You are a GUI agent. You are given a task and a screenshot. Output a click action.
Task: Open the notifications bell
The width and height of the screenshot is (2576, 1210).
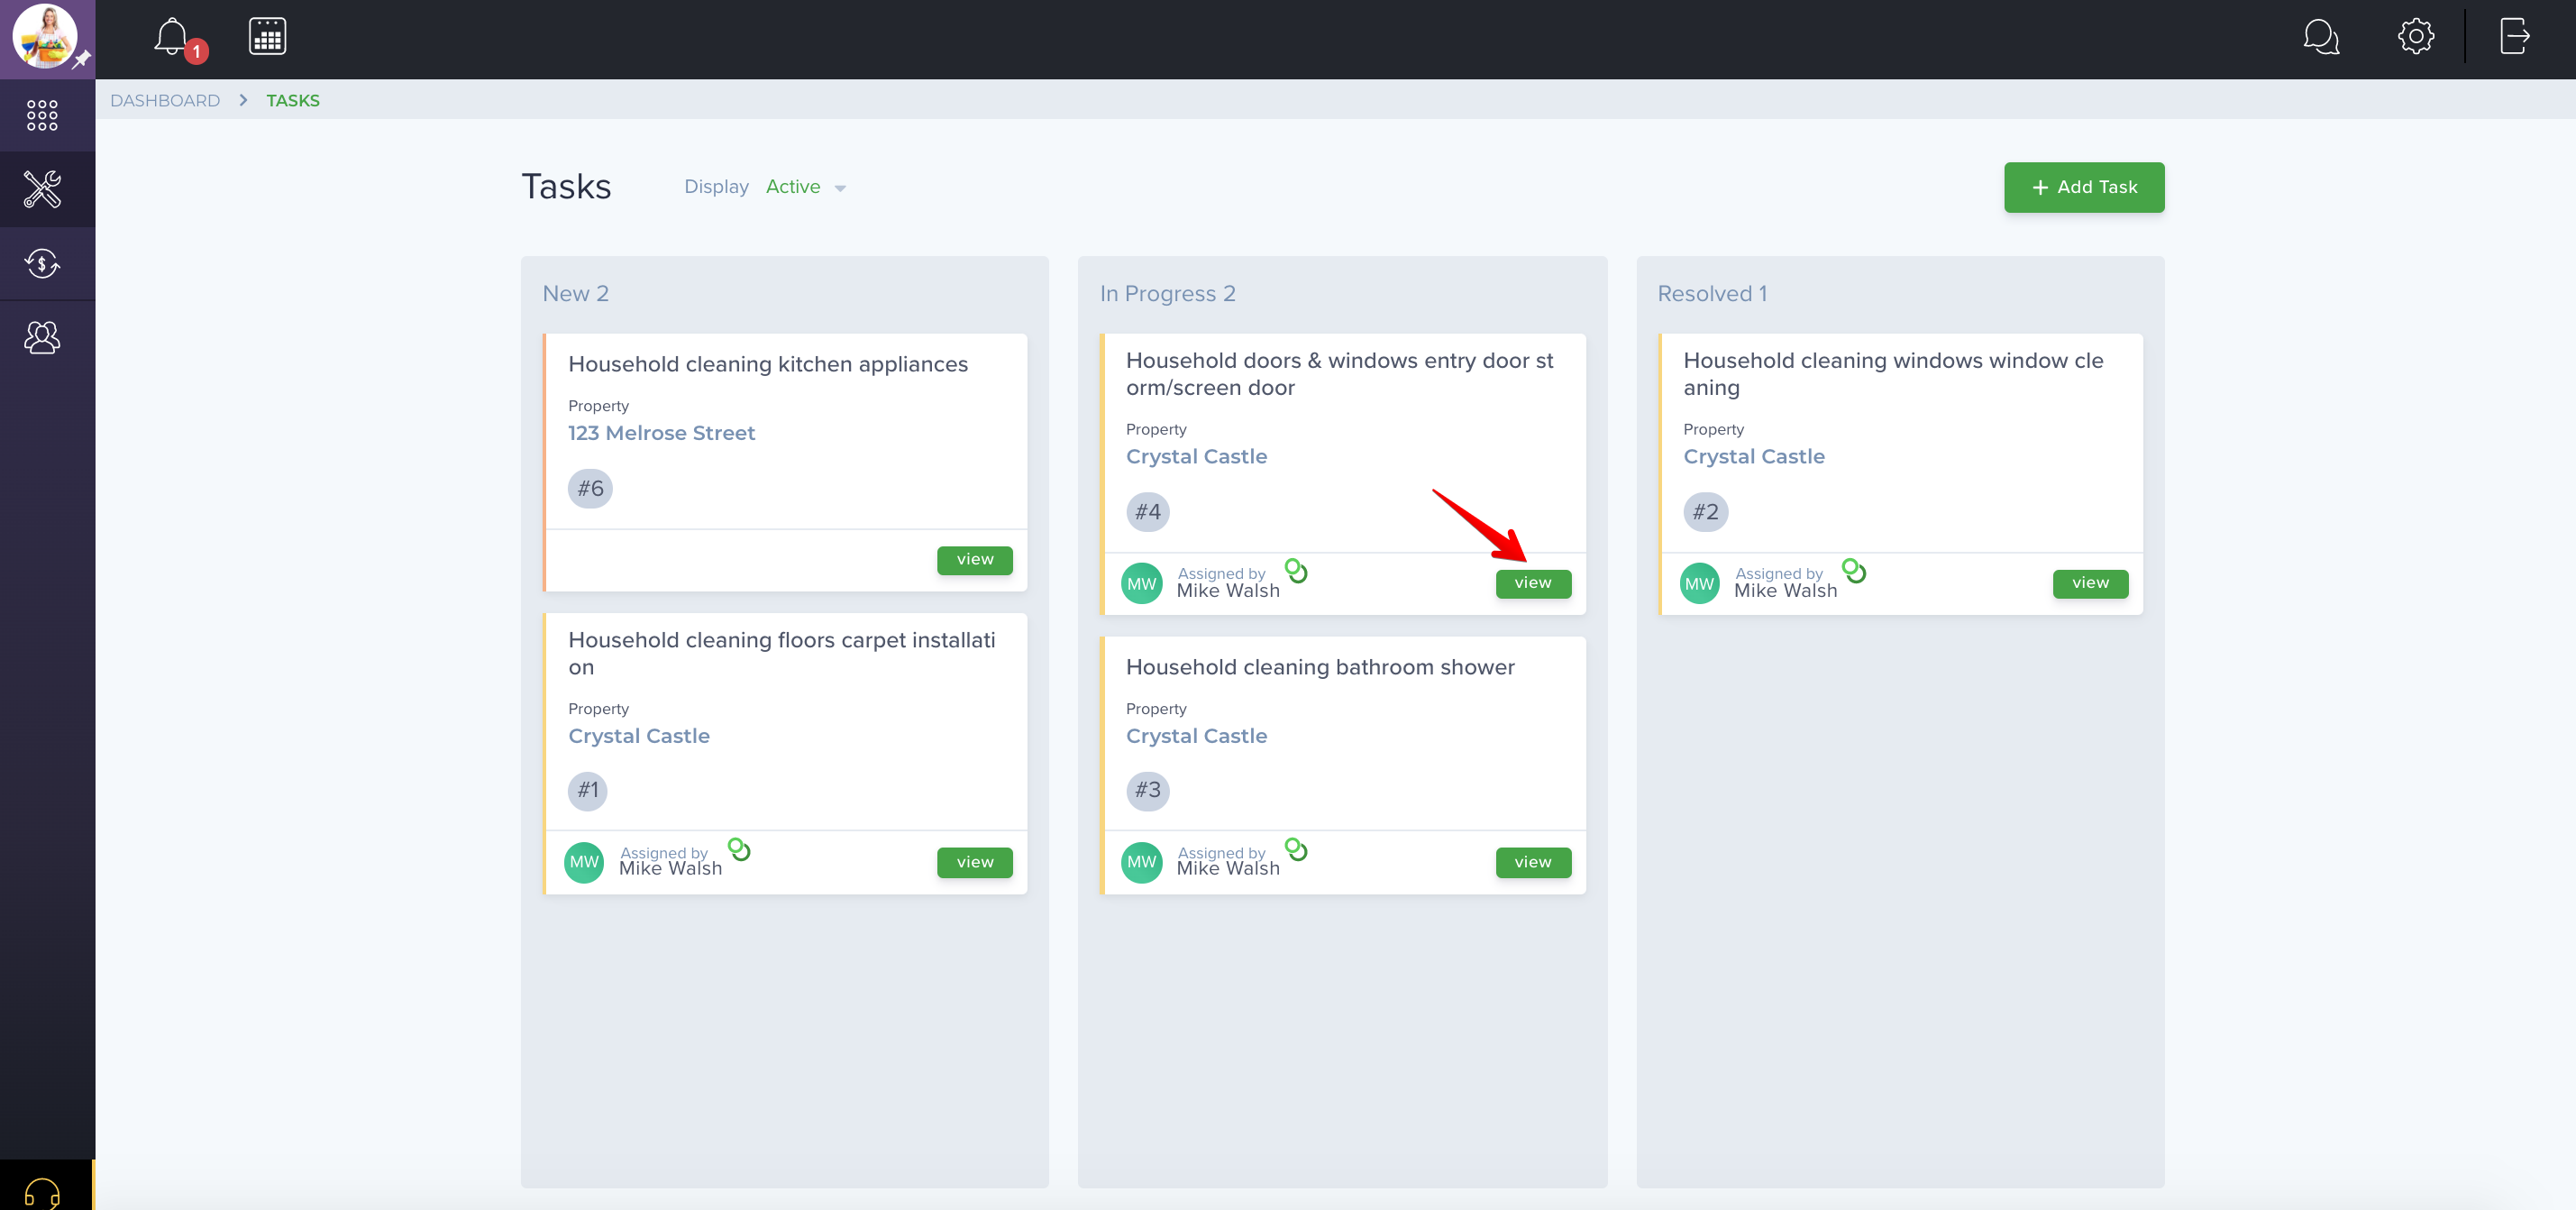[x=171, y=37]
